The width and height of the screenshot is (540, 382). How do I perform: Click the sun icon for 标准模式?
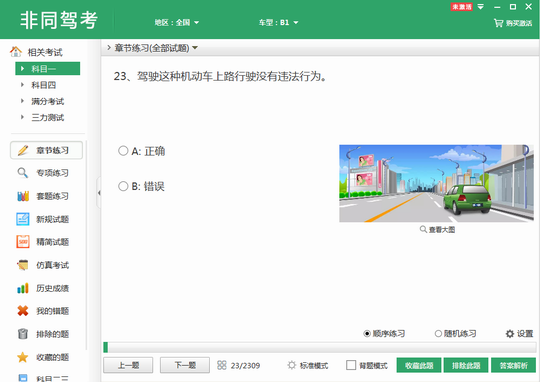(x=292, y=365)
